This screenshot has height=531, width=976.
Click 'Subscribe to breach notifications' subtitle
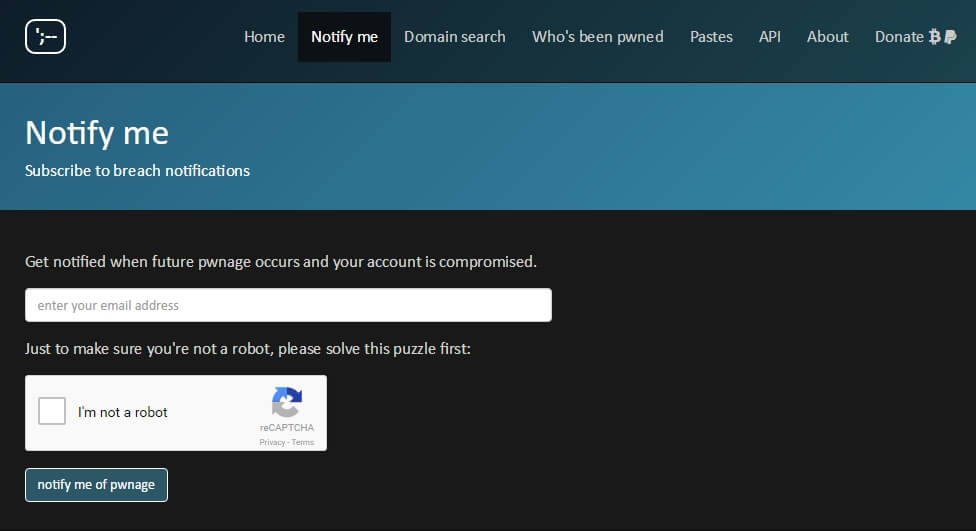[138, 171]
